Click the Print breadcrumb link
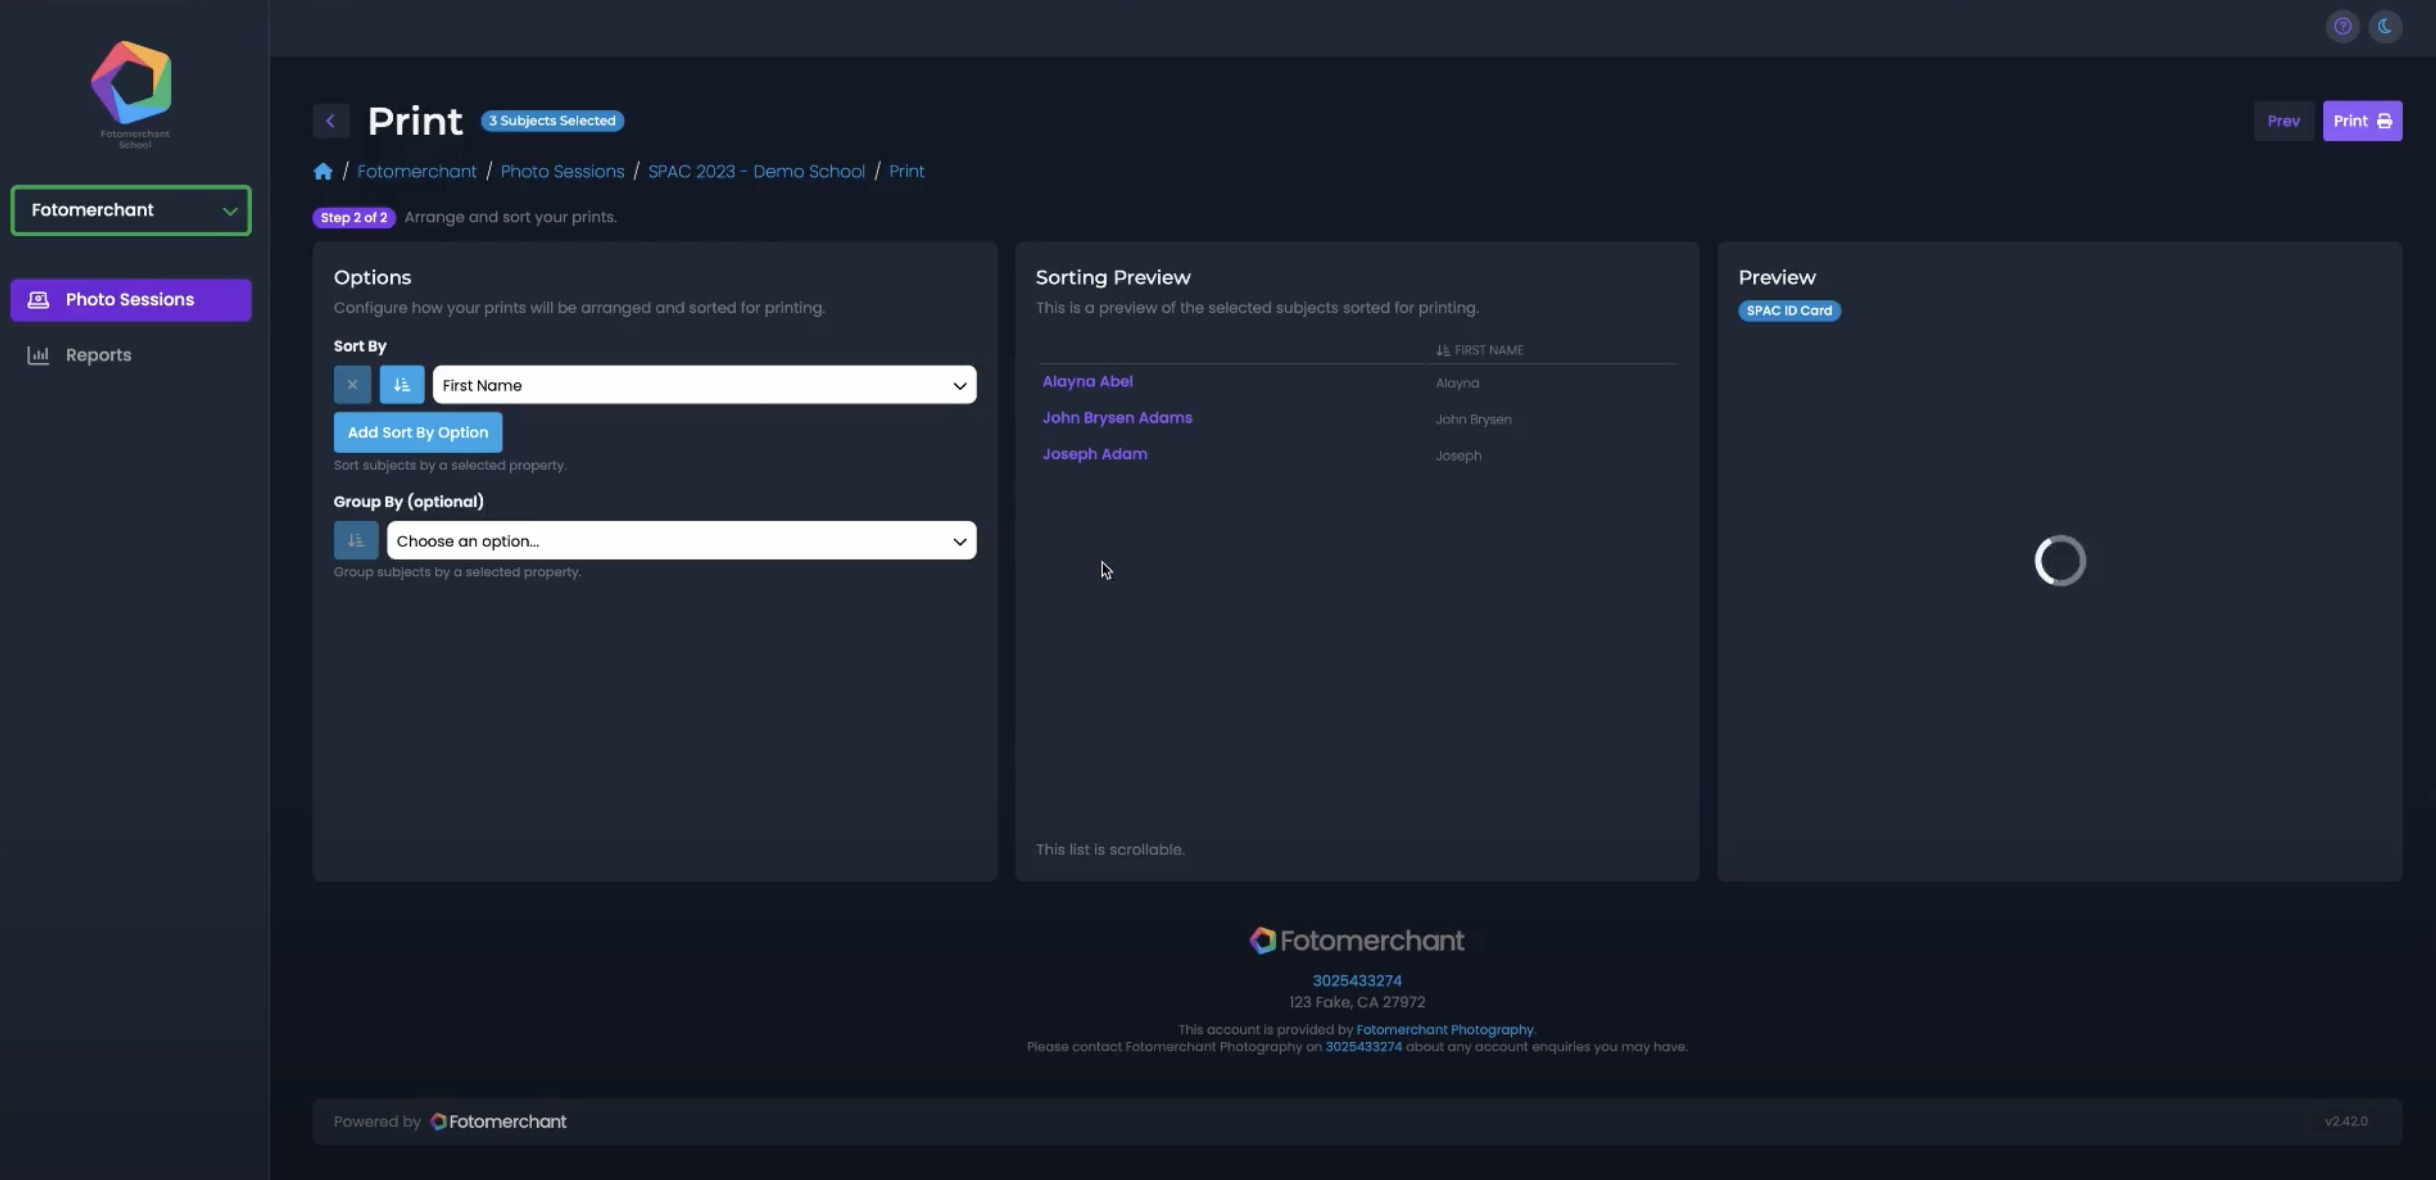Screen dimensions: 2436x1180 coord(906,171)
